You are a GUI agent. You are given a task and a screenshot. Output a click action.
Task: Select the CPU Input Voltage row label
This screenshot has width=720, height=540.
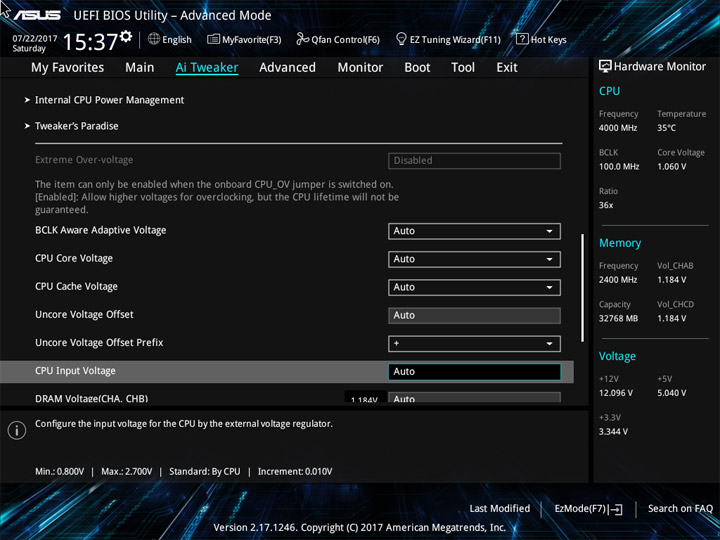pos(75,371)
